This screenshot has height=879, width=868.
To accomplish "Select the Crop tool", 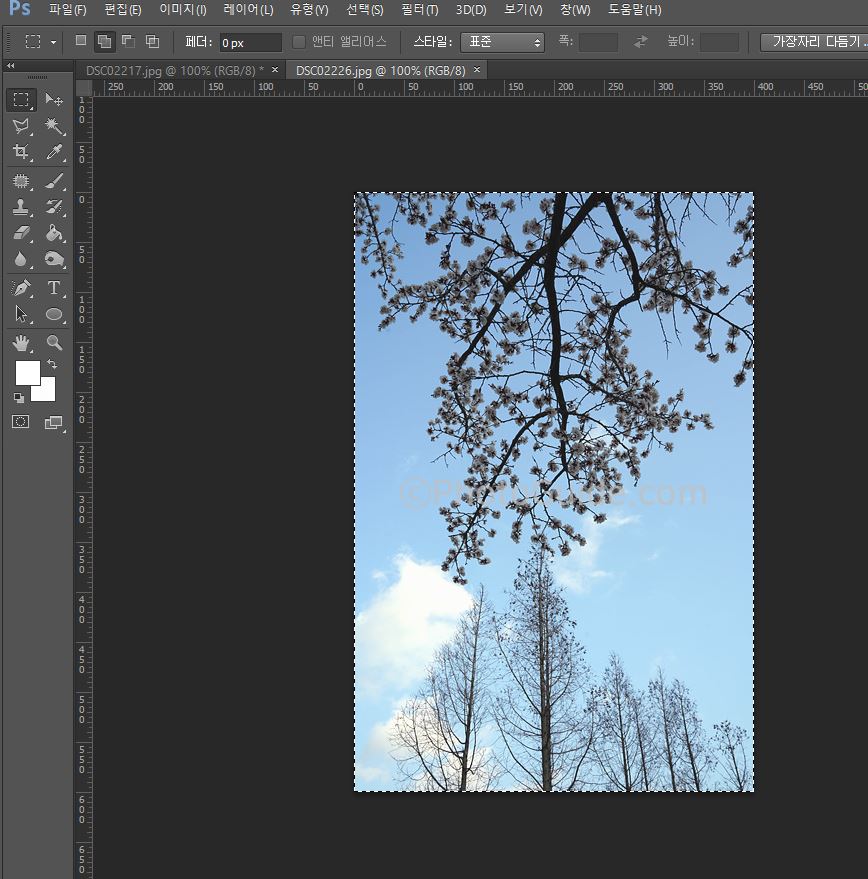I will (21, 152).
